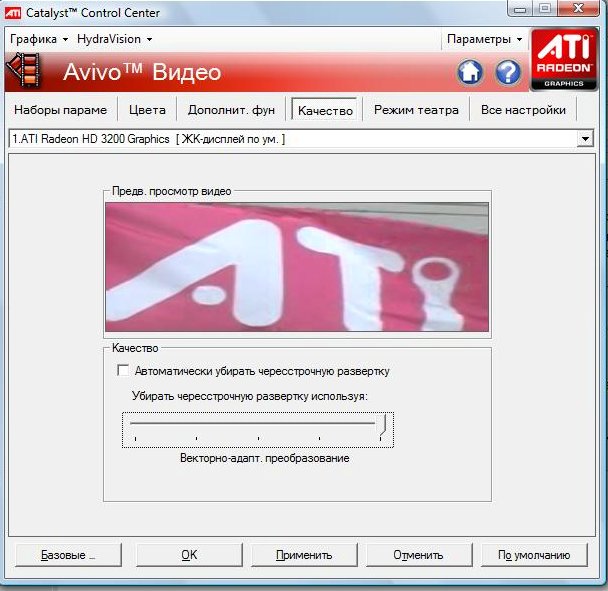Click the ATI Radeon Graphics logo
Image resolution: width=608 pixels, height=591 pixels.
[564, 59]
